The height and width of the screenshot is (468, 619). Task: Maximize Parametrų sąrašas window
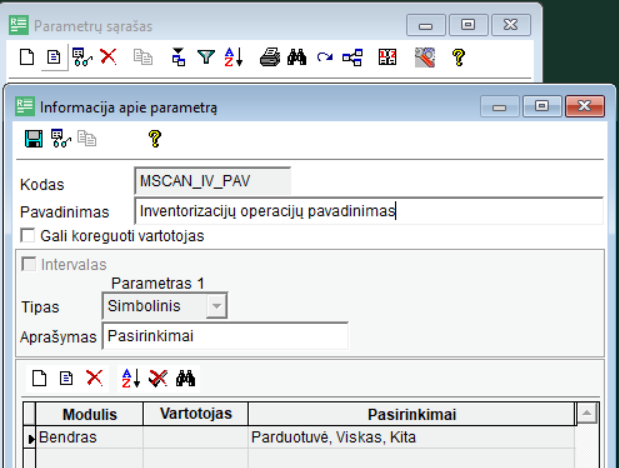pos(468,25)
